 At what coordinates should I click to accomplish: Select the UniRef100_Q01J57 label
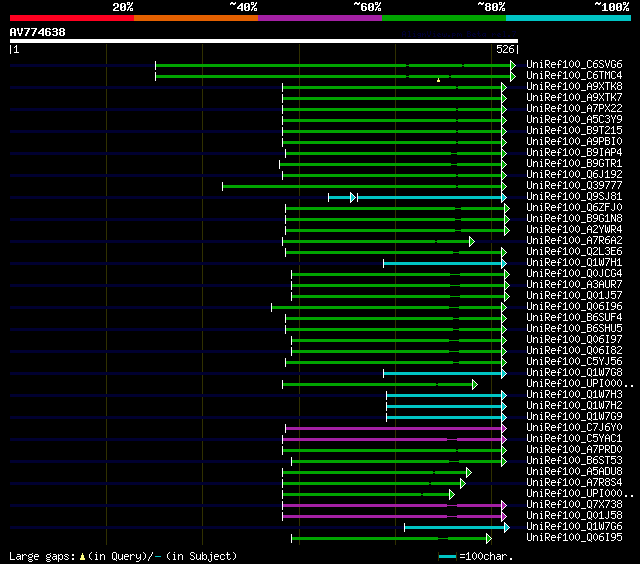[x=574, y=296]
